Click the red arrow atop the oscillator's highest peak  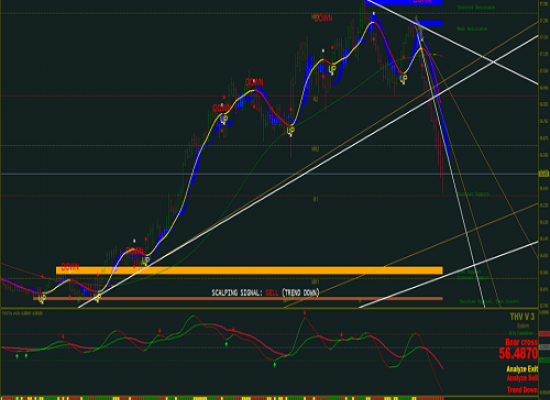[305, 313]
